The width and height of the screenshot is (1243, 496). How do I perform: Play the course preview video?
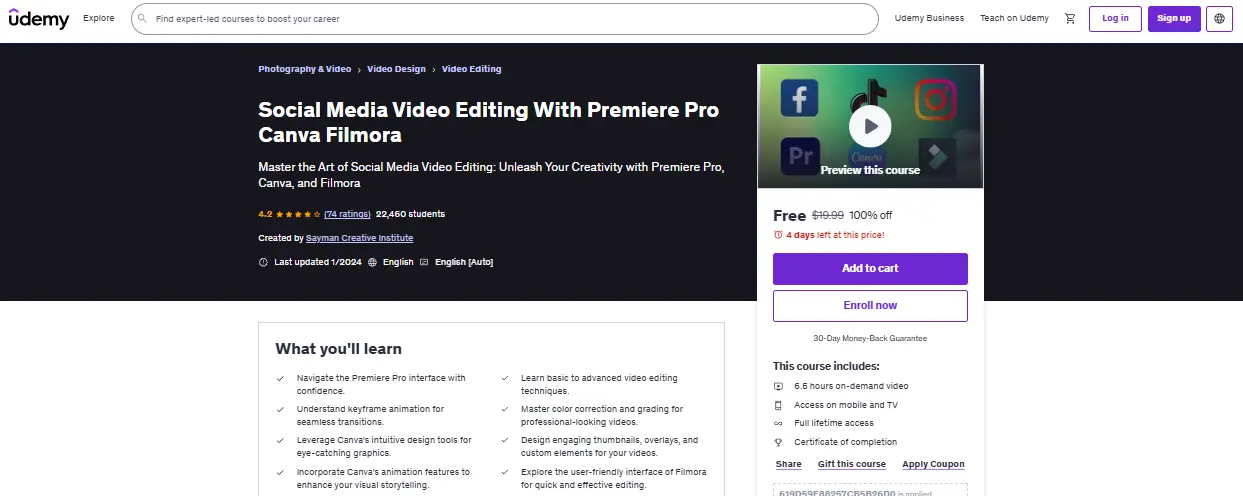coord(870,126)
